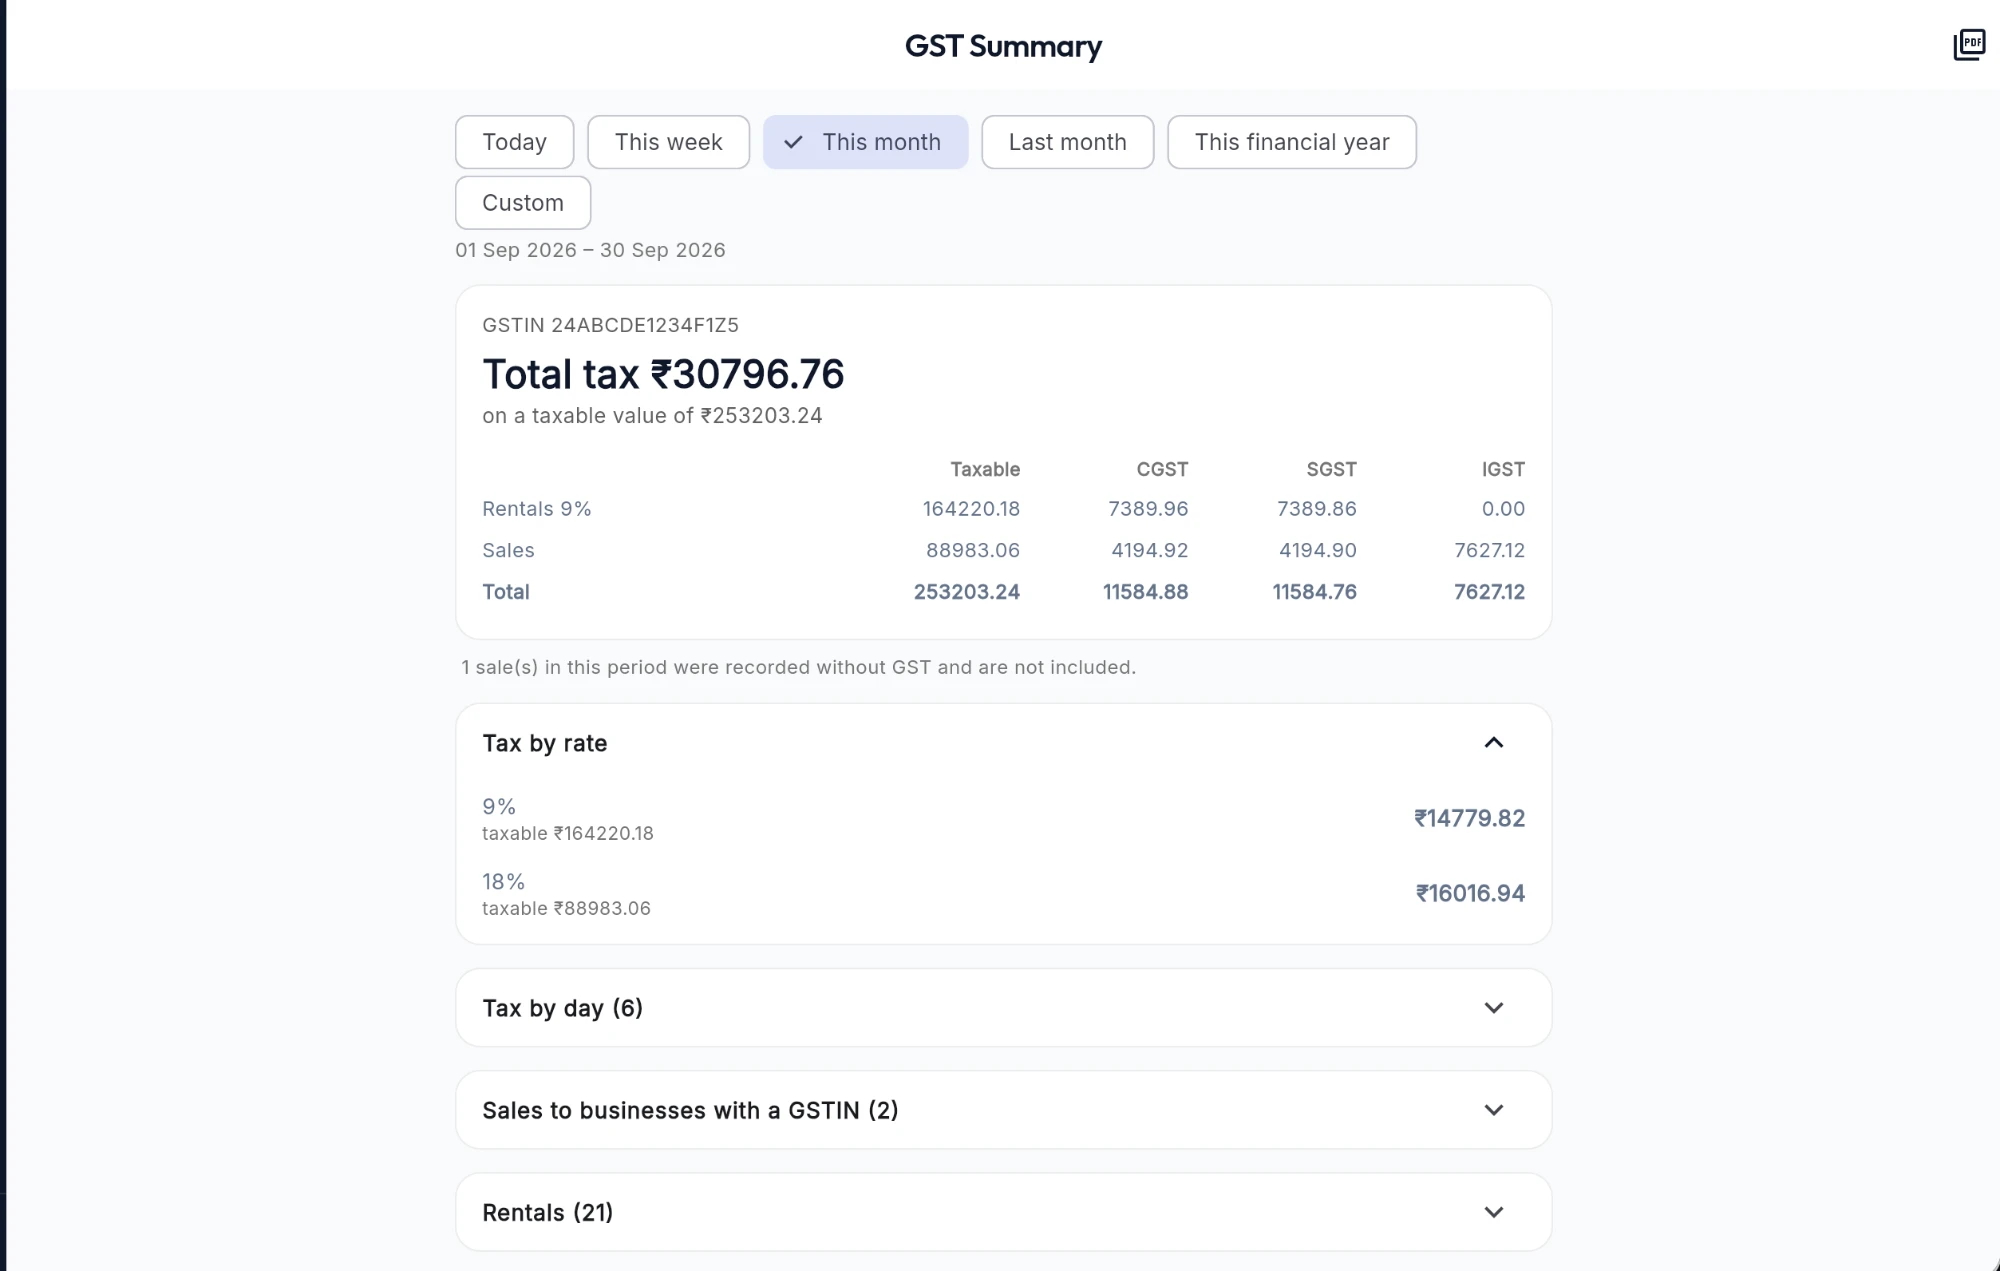This screenshot has width=2000, height=1271.
Task: Click the bold Total IGST value 7627.12
Action: tap(1489, 592)
